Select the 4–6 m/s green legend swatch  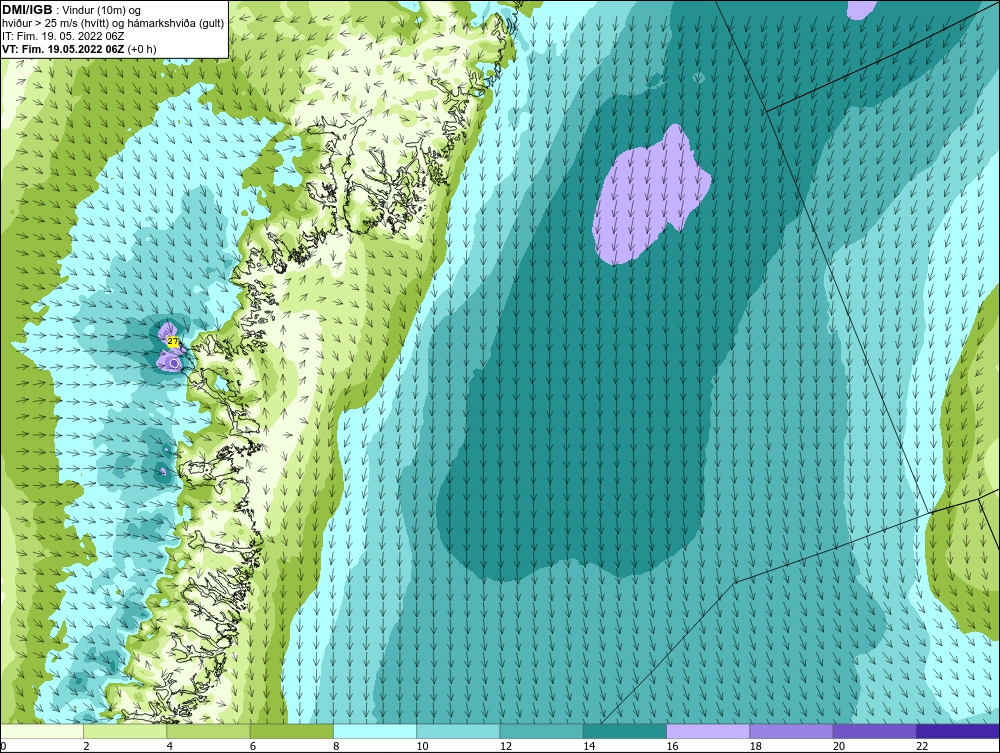pos(209,731)
